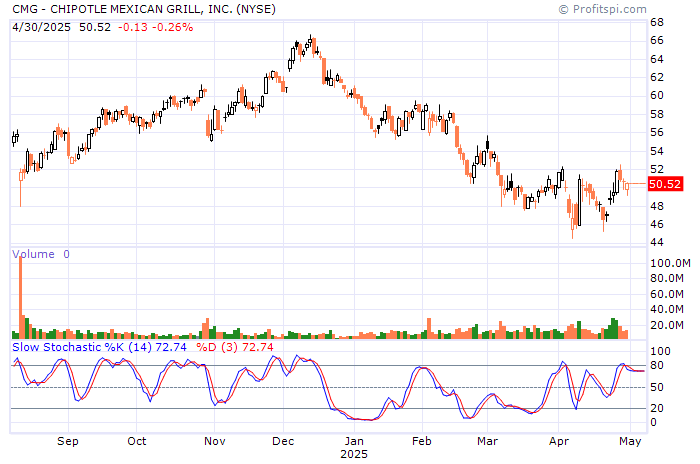This screenshot has height=464, width=700.
Task: Click the 0 stochastic axis label
Action: pyautogui.click(x=654, y=422)
